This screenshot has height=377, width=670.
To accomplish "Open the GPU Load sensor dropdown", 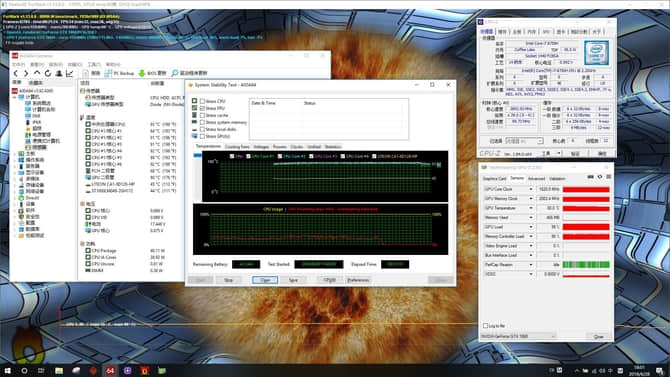I will pyautogui.click(x=531, y=227).
